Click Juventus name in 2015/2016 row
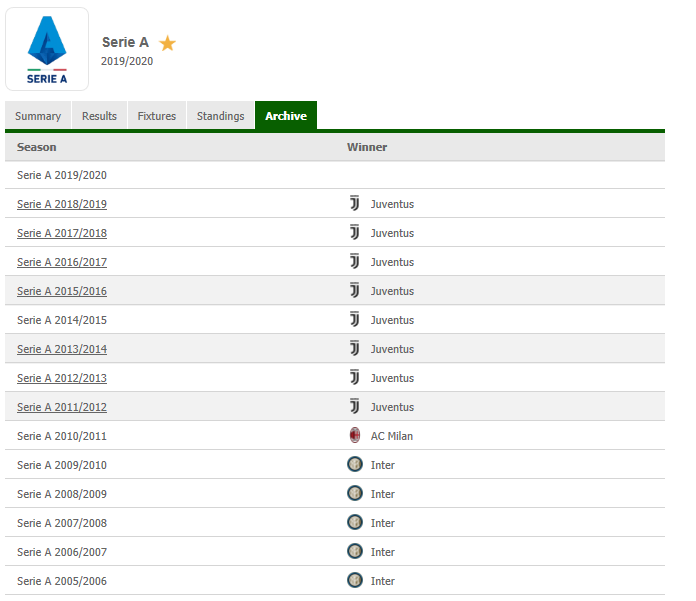This screenshot has height=601, width=696. pos(392,291)
